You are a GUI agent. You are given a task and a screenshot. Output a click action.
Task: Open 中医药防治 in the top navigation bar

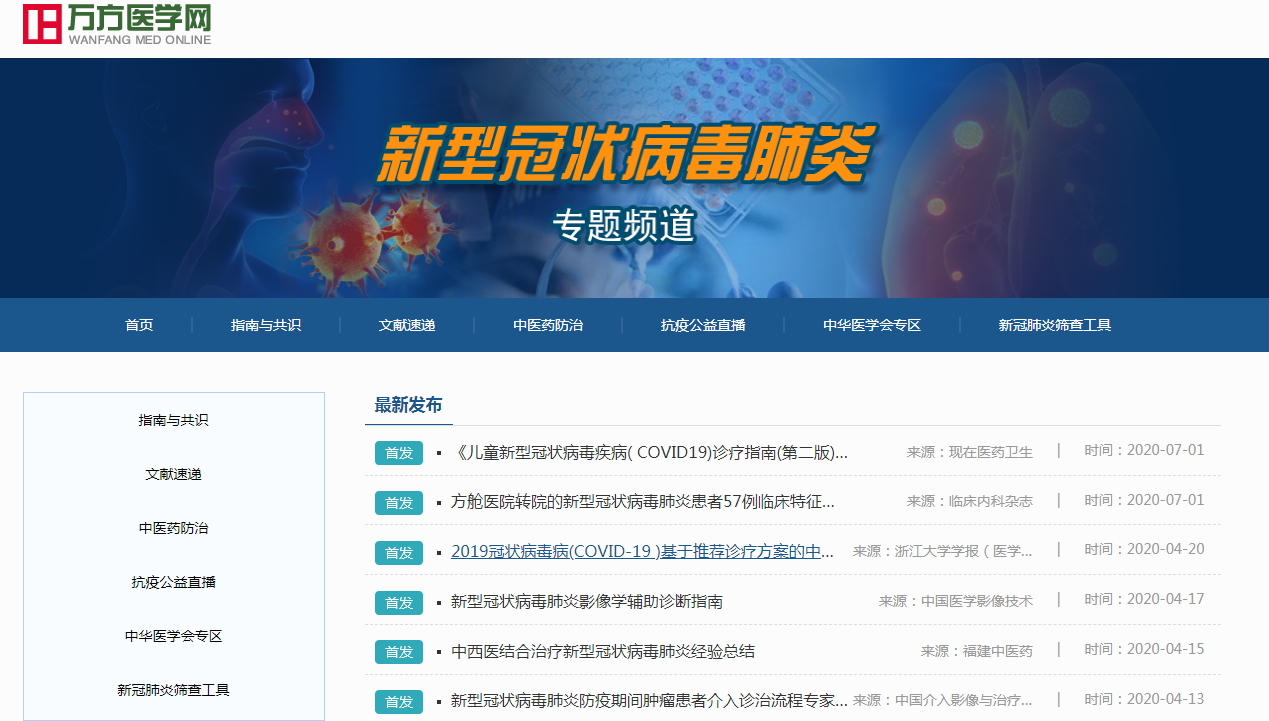pos(548,325)
